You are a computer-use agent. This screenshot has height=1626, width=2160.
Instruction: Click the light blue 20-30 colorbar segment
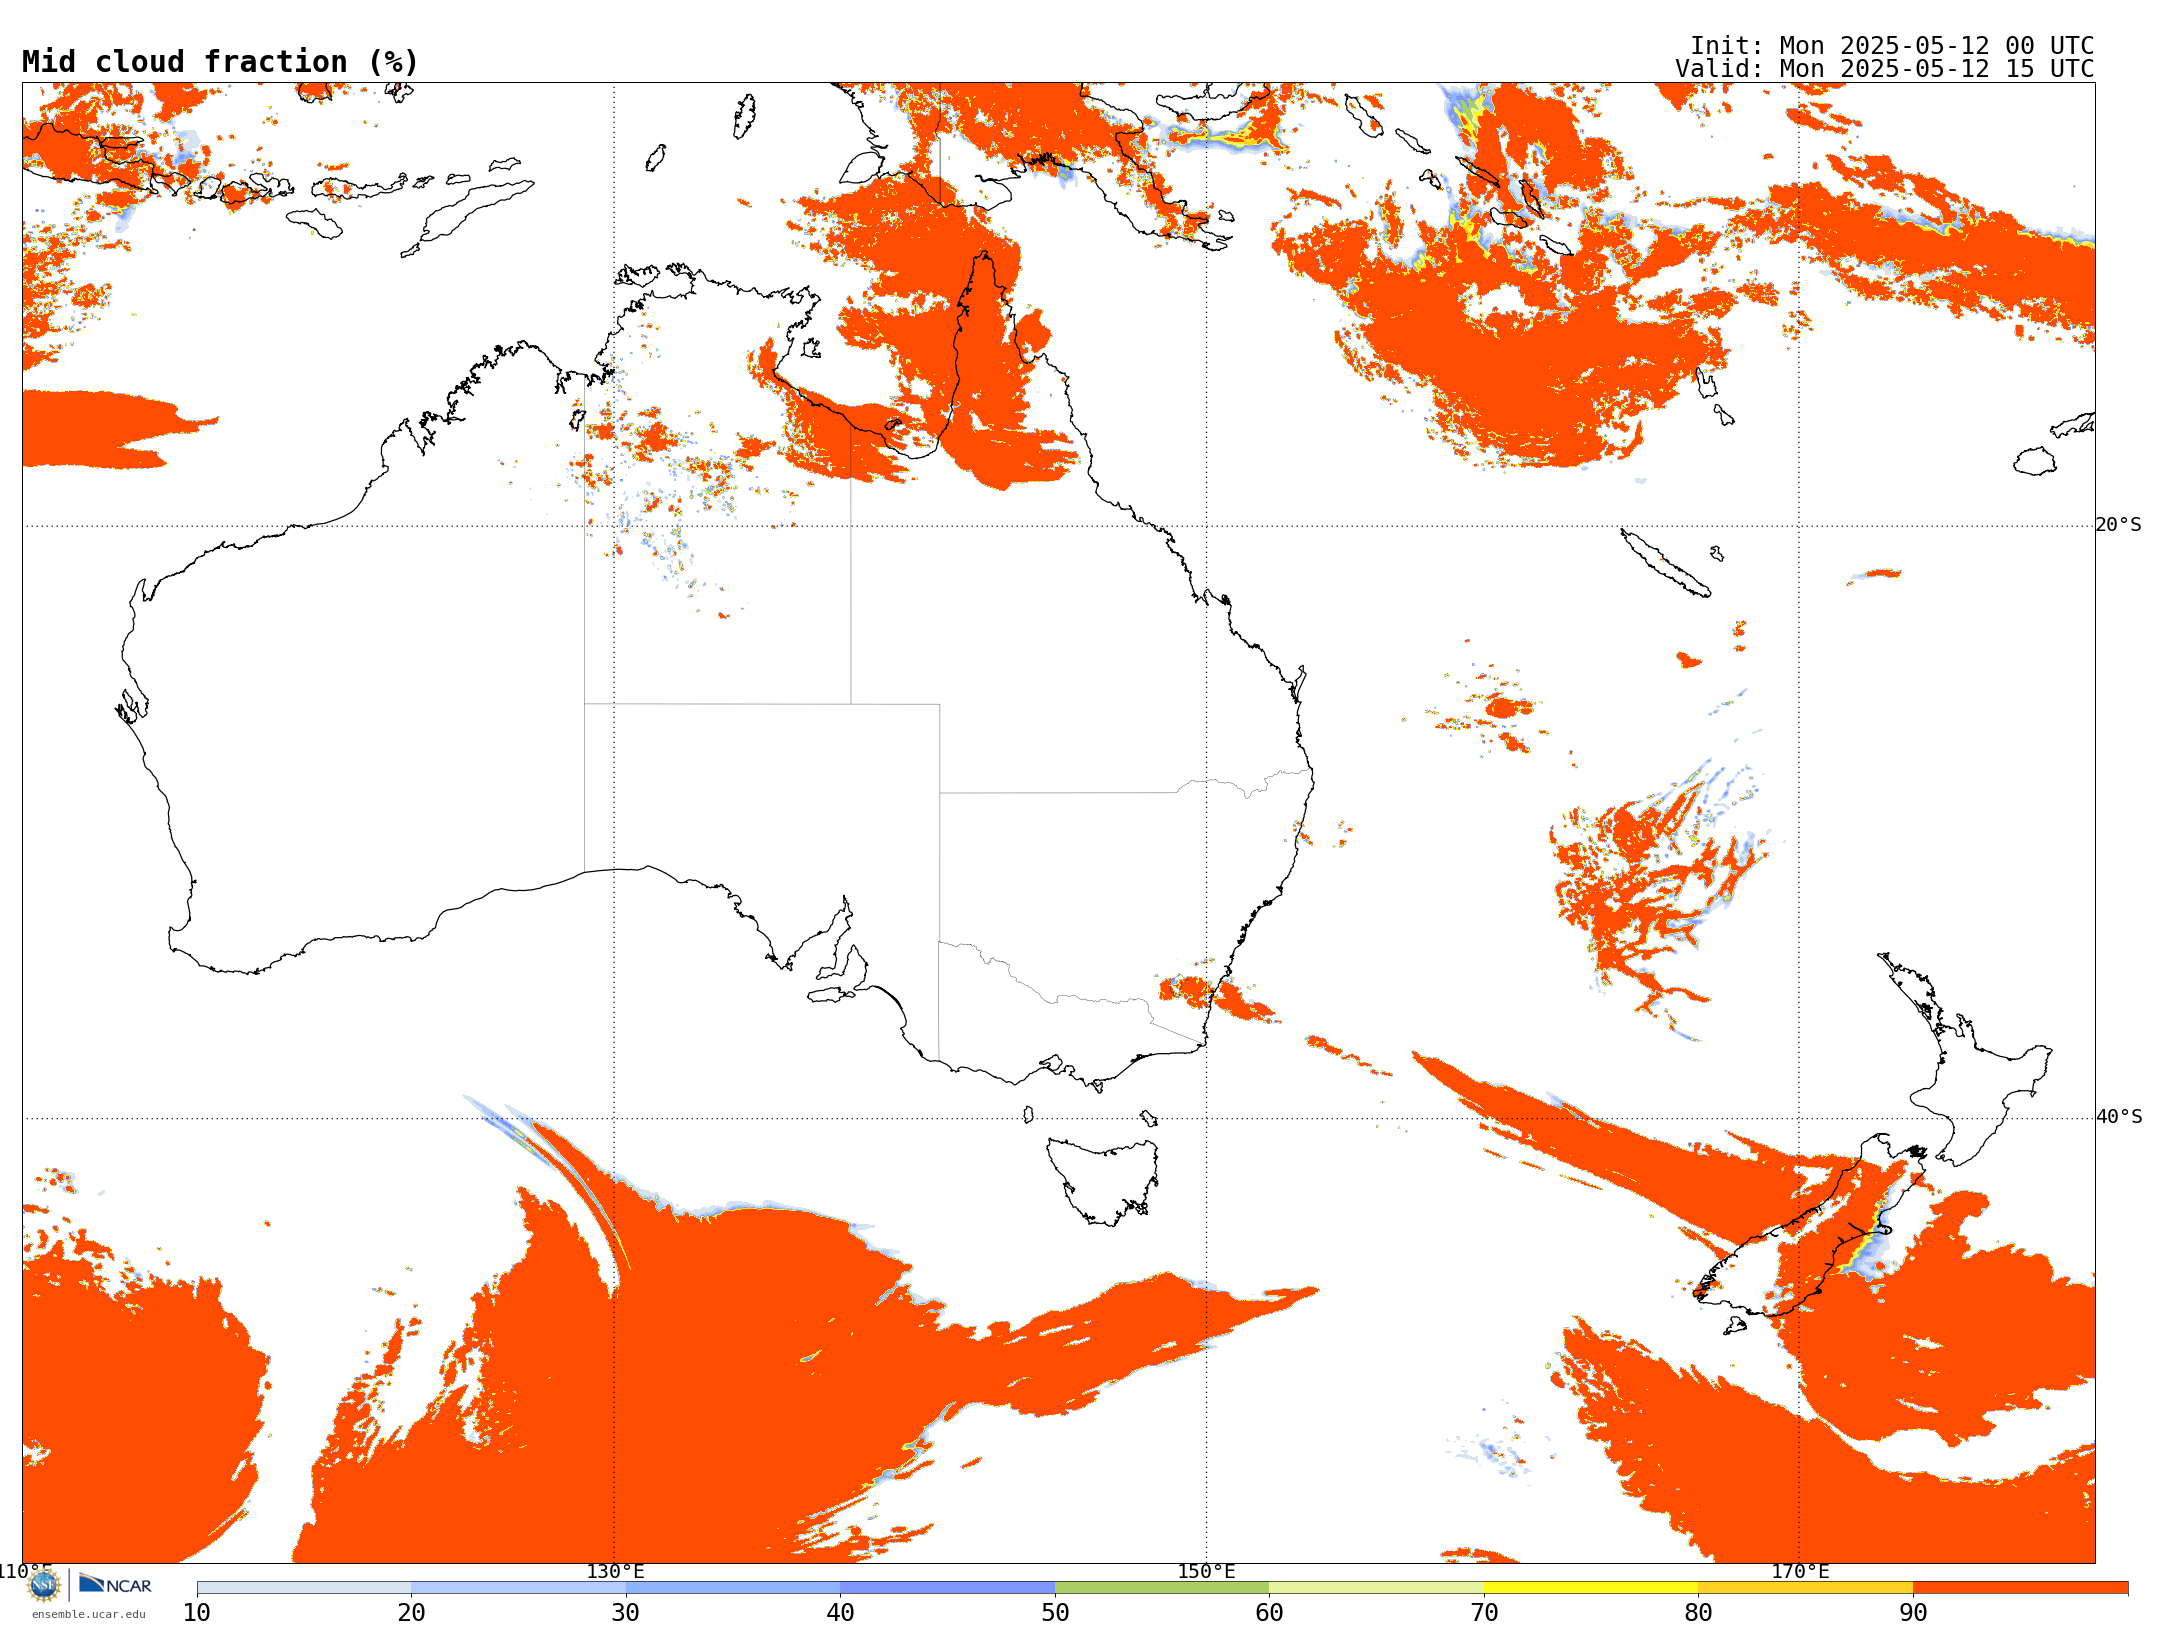(x=518, y=1587)
